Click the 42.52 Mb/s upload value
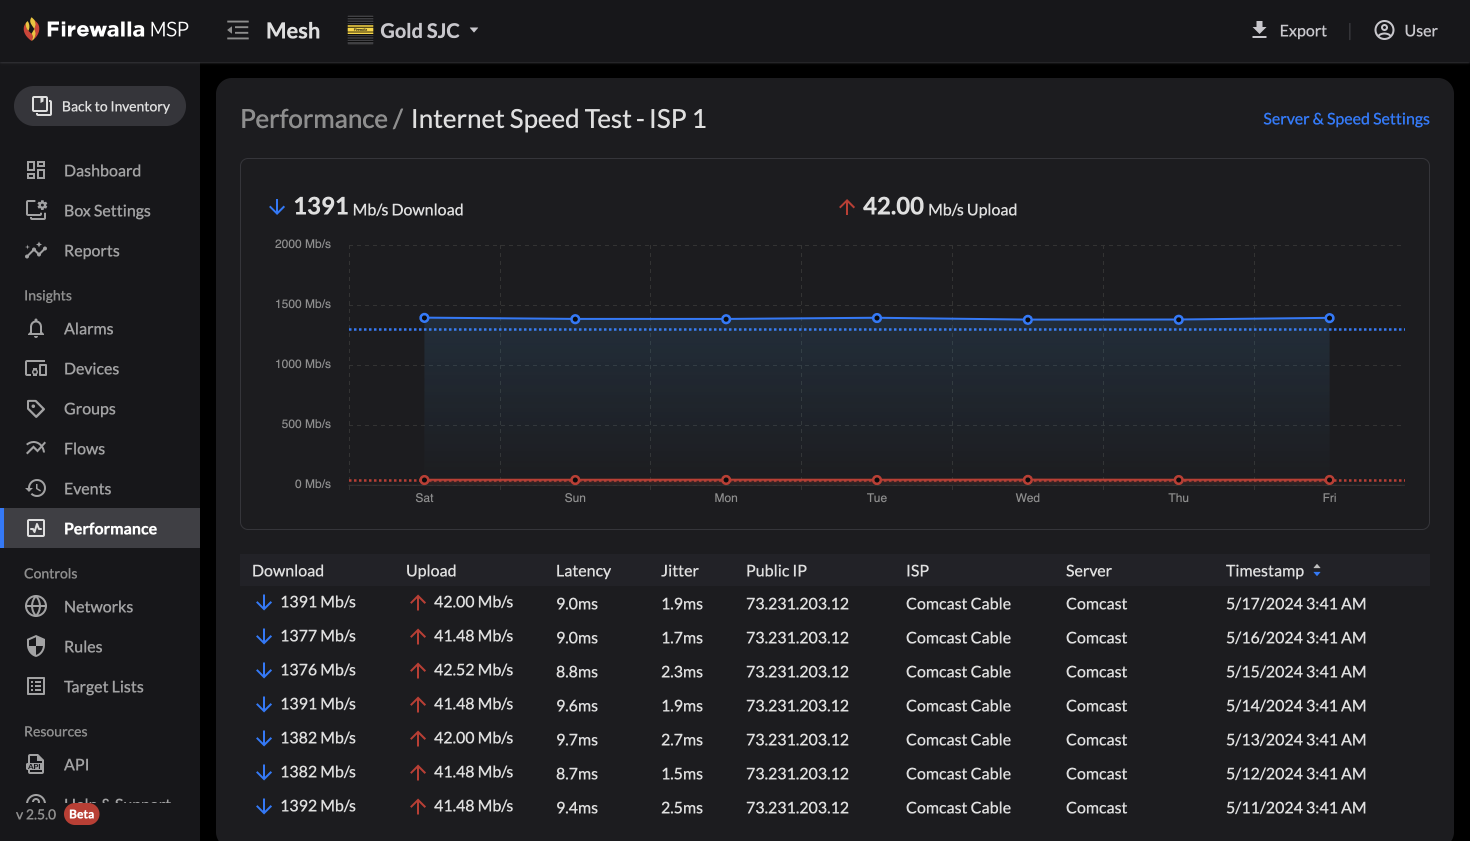 coord(473,670)
